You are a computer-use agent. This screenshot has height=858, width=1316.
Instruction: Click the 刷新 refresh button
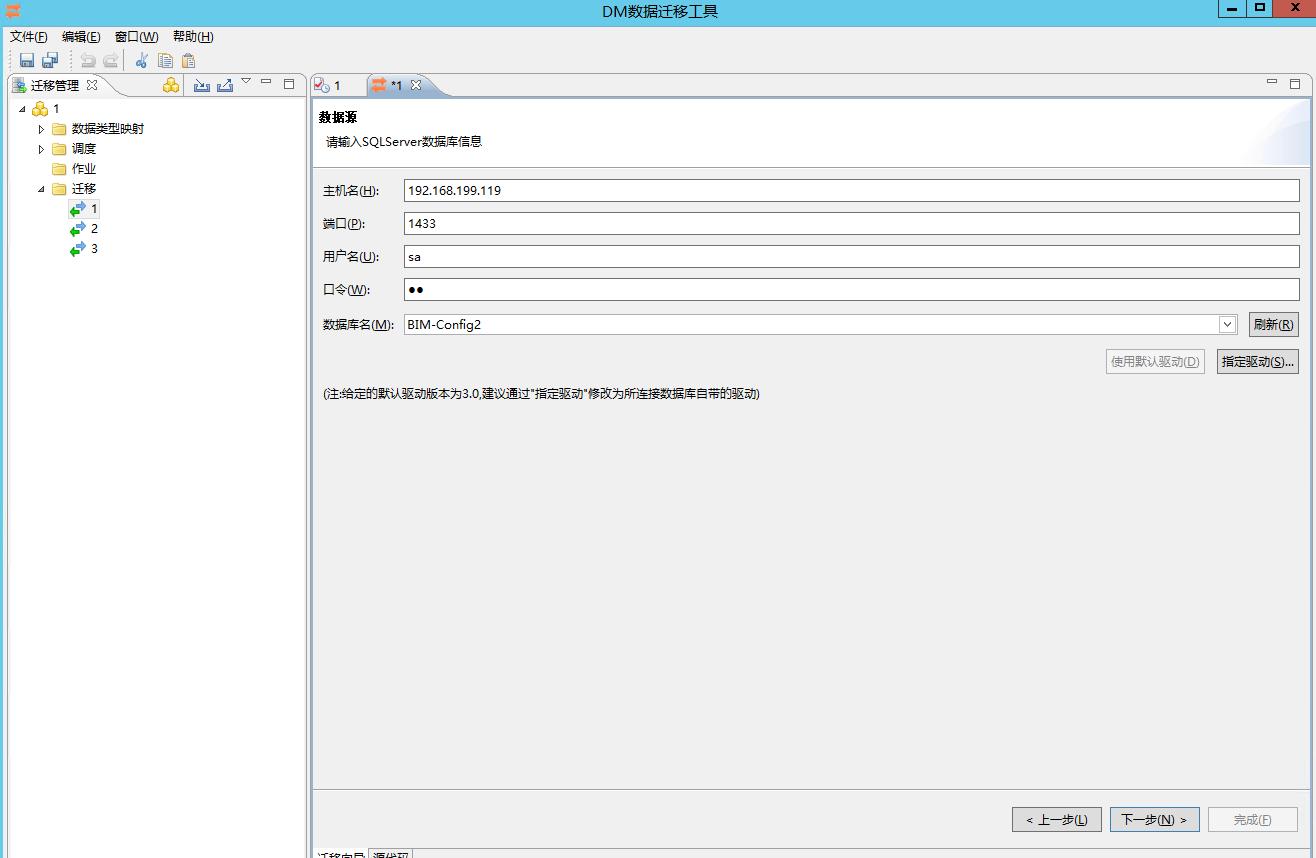pos(1273,324)
